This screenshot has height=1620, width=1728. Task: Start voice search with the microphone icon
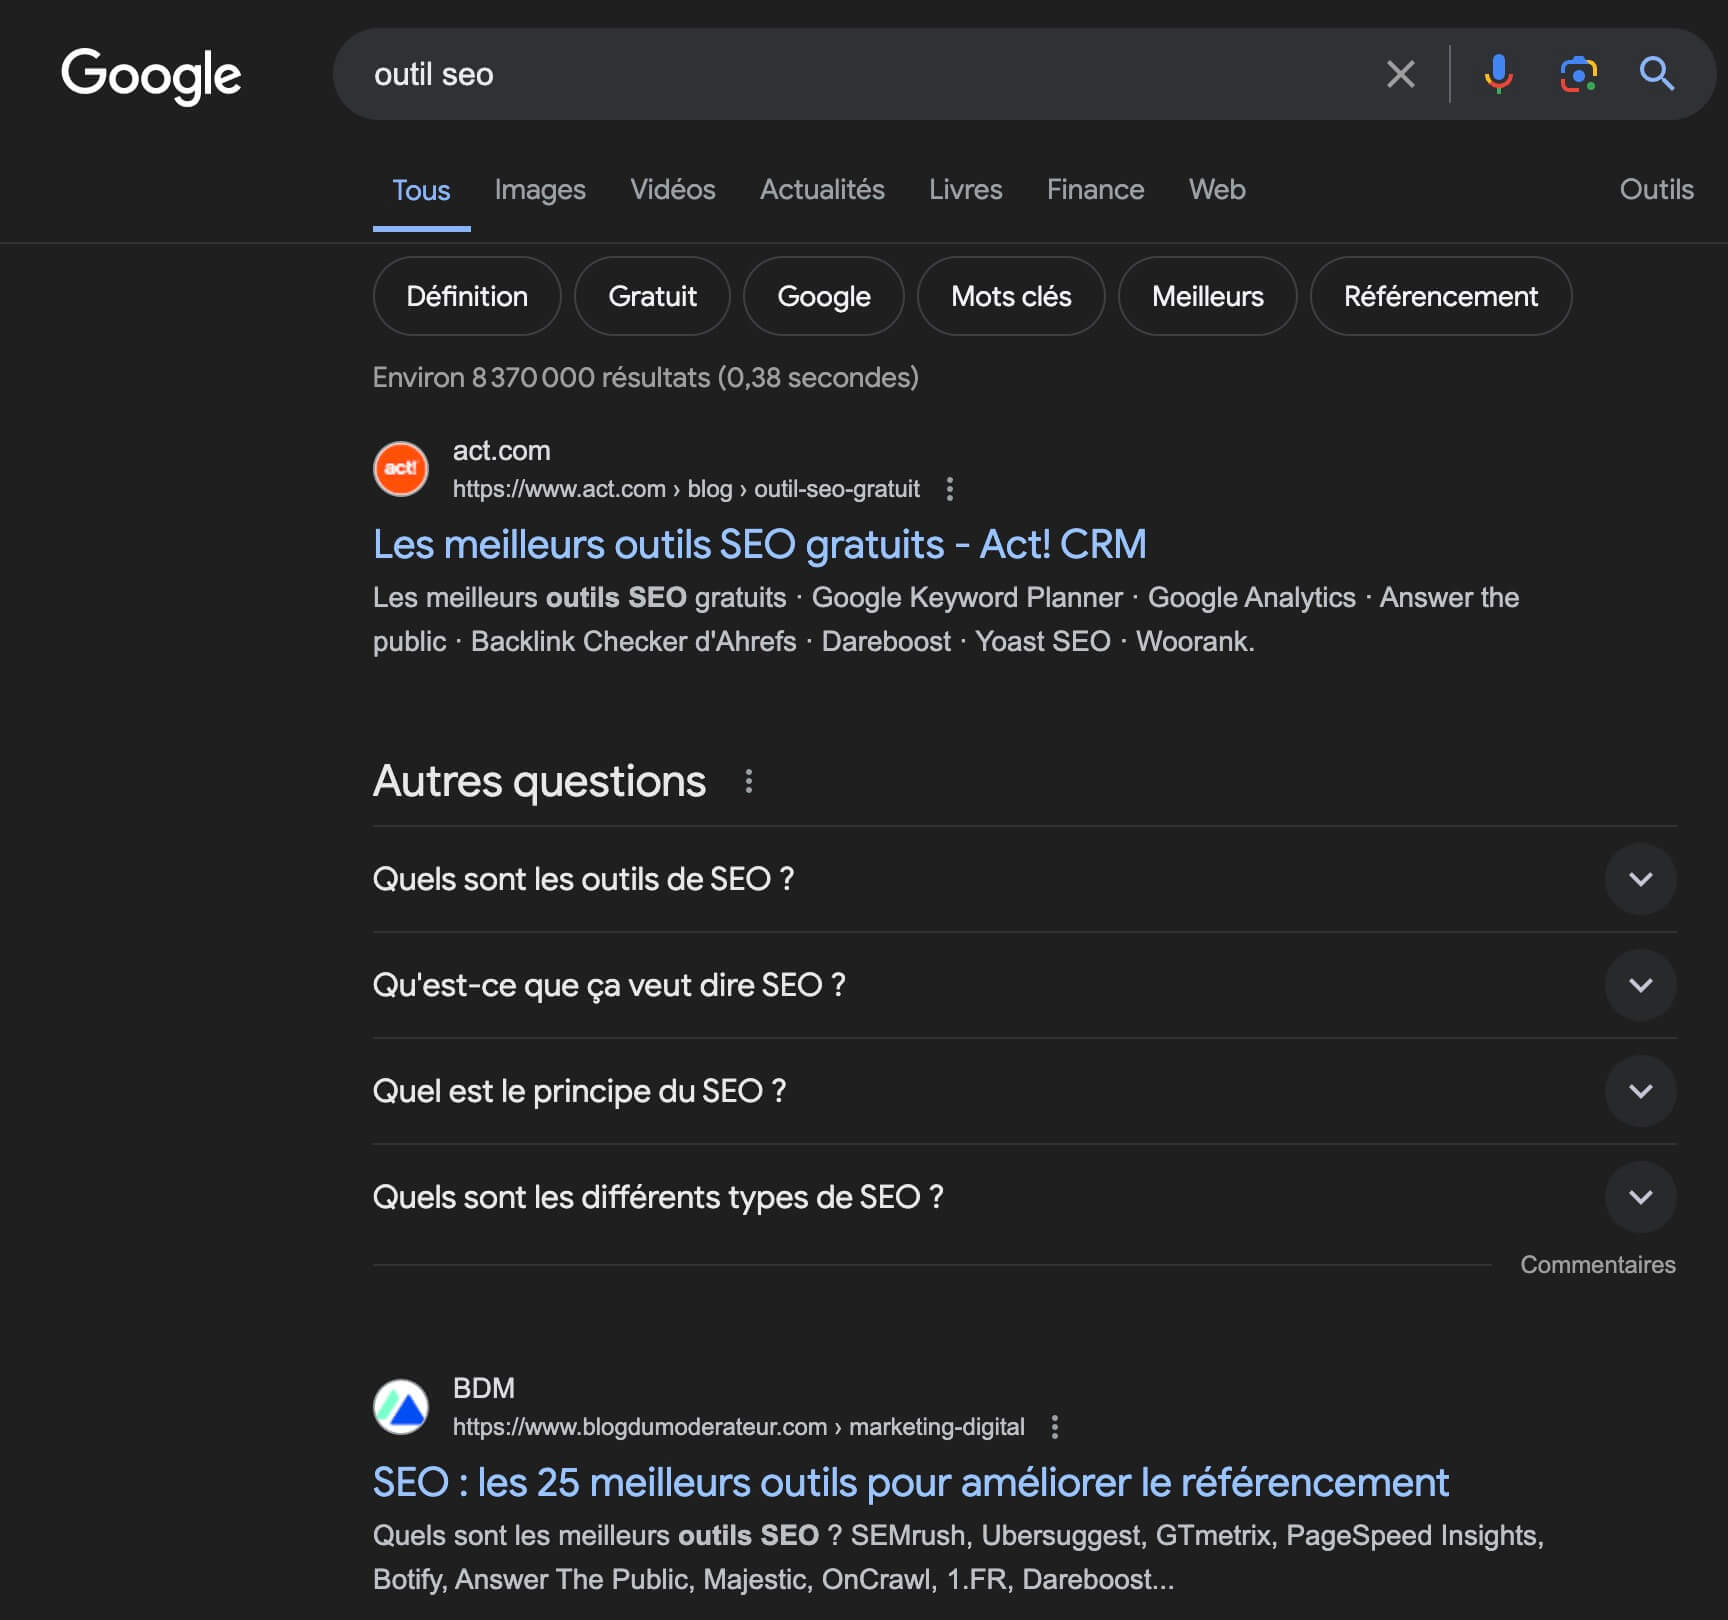1498,74
